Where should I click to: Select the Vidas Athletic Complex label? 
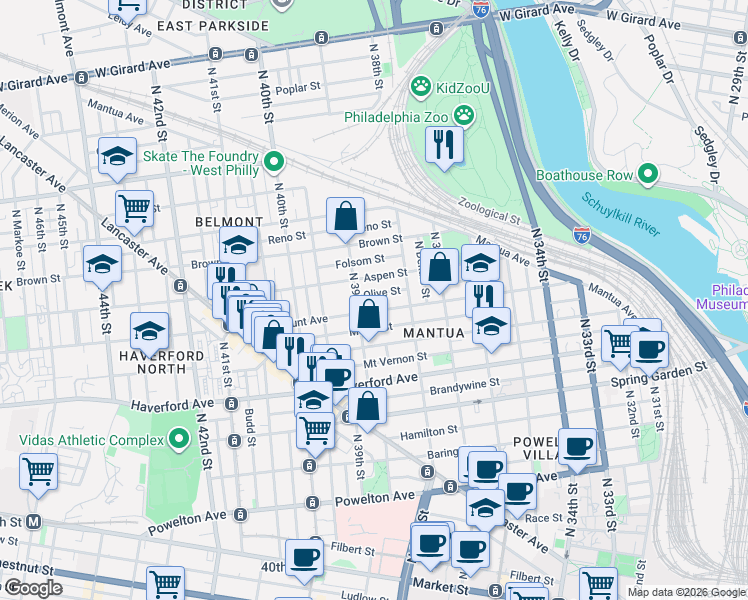[x=92, y=440]
